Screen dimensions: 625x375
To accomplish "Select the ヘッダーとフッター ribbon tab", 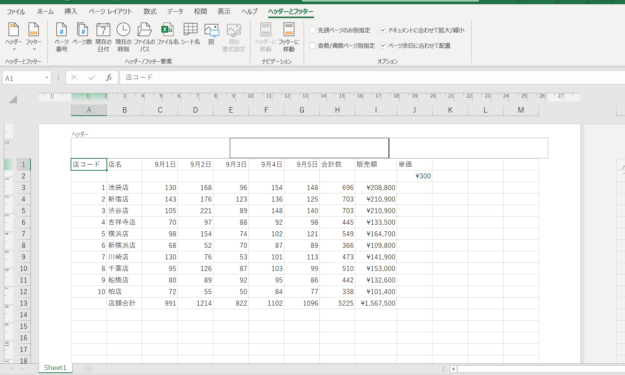I will (x=291, y=12).
